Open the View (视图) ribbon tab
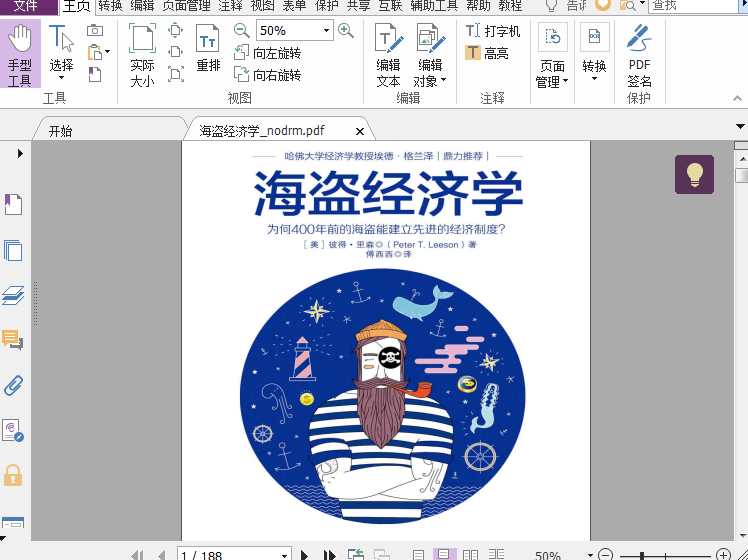748x560 pixels. (262, 6)
